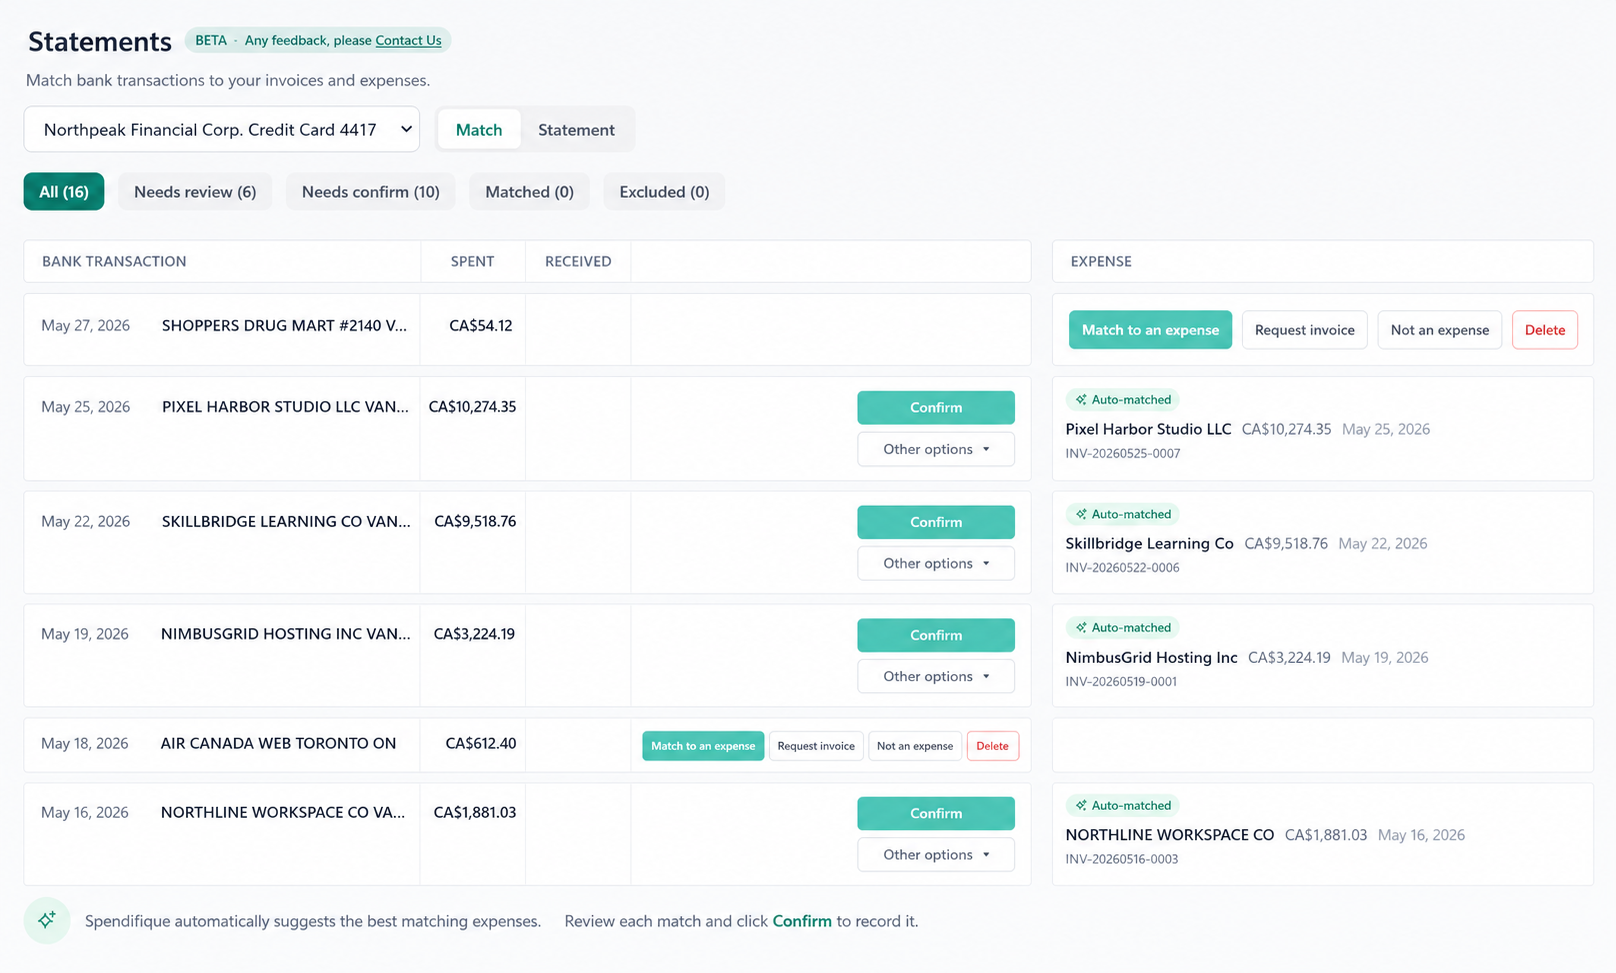Image resolution: width=1616 pixels, height=973 pixels.
Task: Confirm the NimbusGrid Hosting Inc match
Action: (x=936, y=635)
